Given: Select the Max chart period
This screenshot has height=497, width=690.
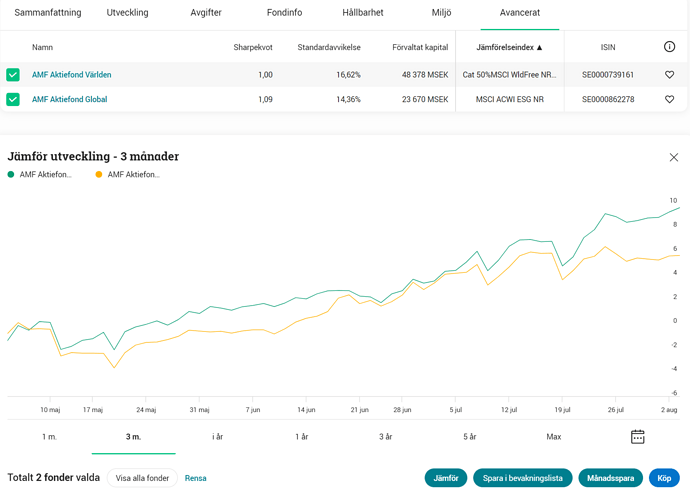Looking at the screenshot, I should click(554, 437).
